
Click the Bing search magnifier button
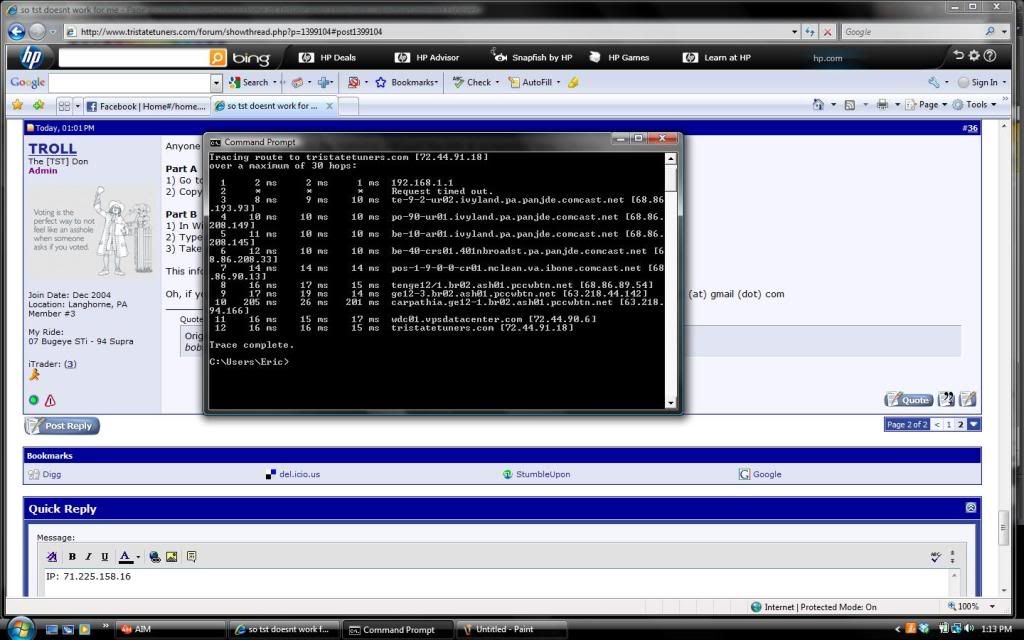click(x=217, y=58)
